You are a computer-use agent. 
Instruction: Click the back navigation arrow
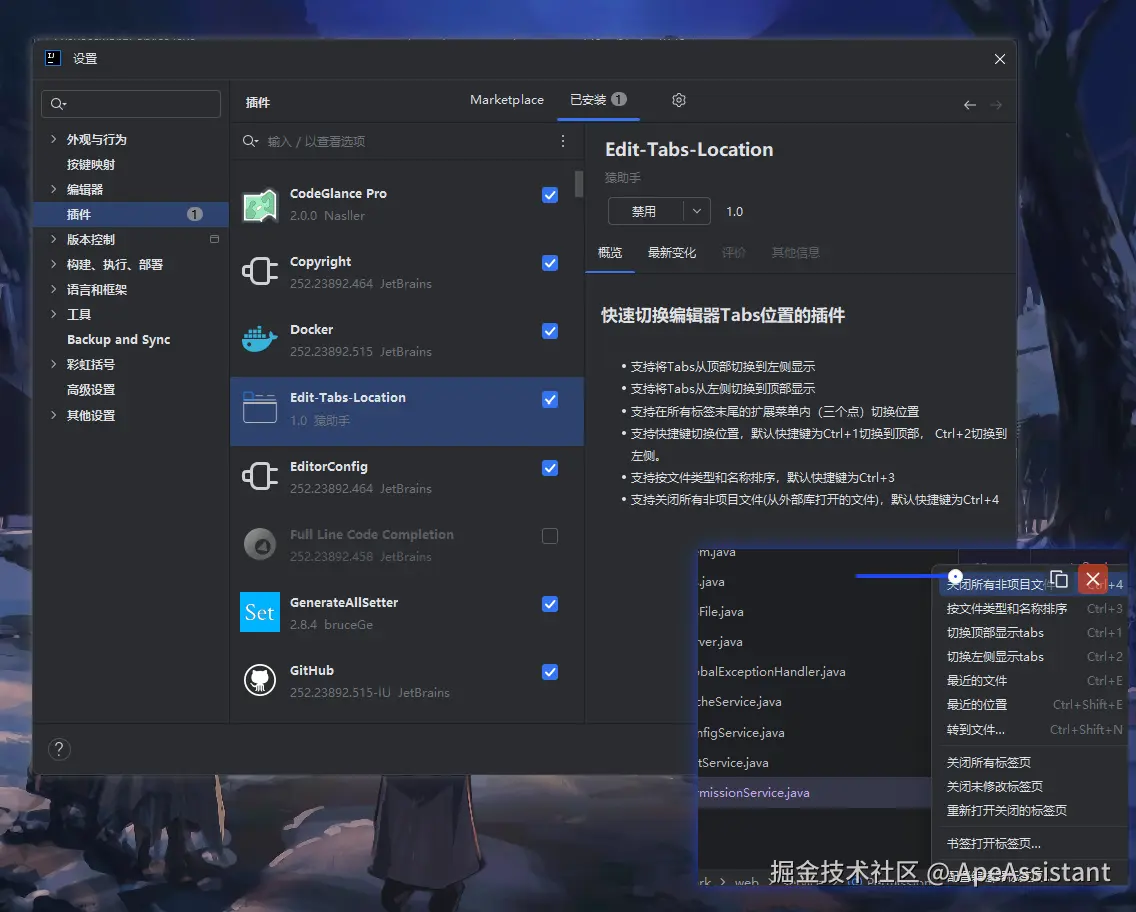pyautogui.click(x=969, y=105)
